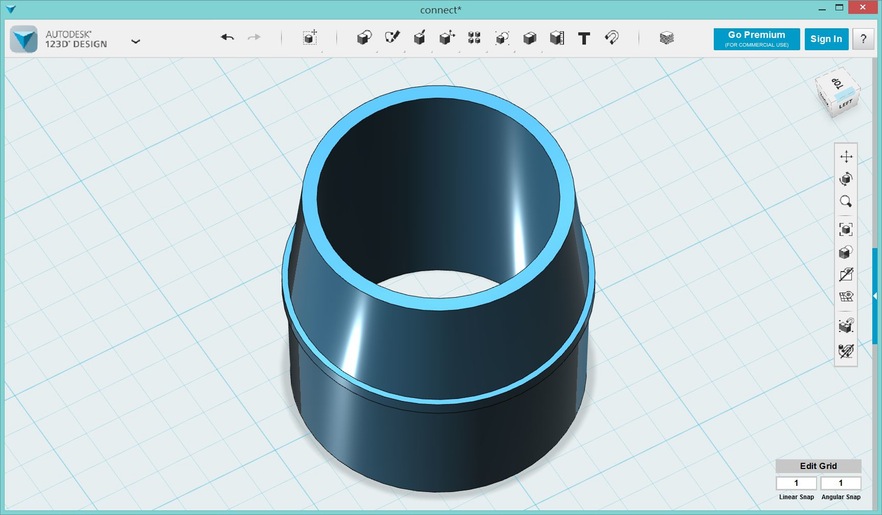Select the Text tool
882x515 pixels.
(584, 38)
